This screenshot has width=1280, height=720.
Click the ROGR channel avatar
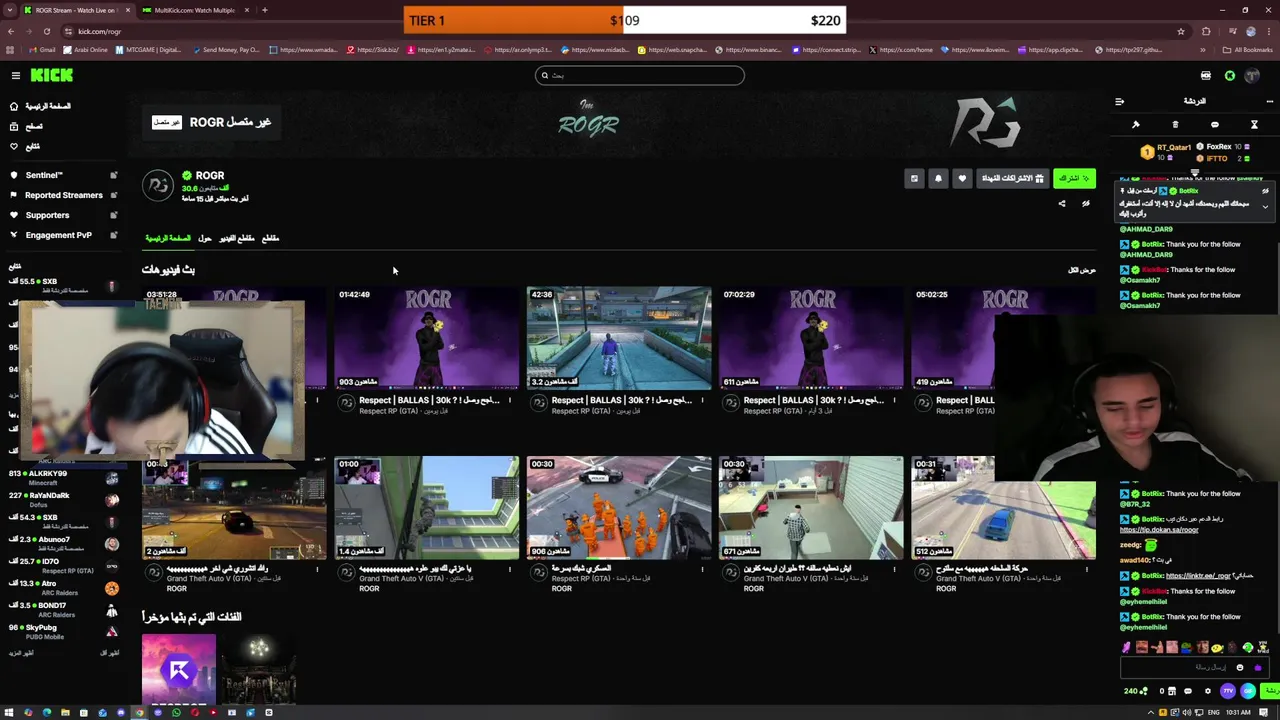(157, 186)
